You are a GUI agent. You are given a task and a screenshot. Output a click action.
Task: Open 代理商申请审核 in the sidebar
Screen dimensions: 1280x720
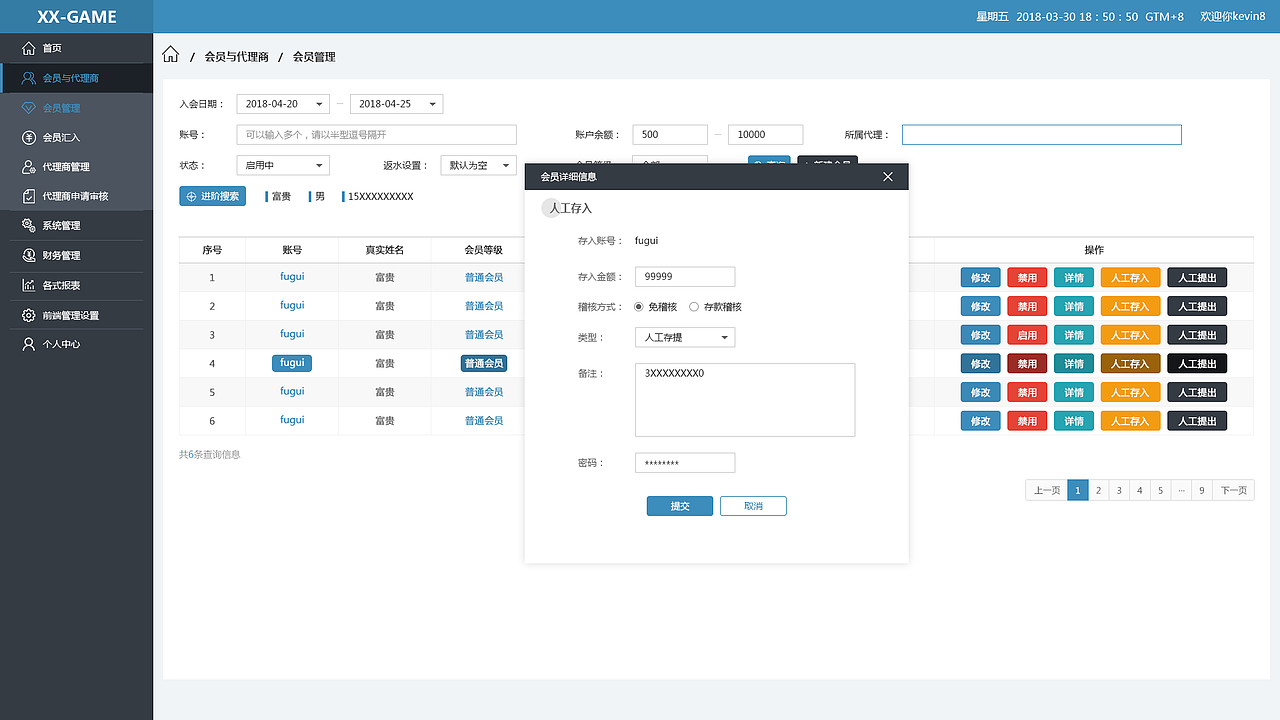click(x=77, y=196)
